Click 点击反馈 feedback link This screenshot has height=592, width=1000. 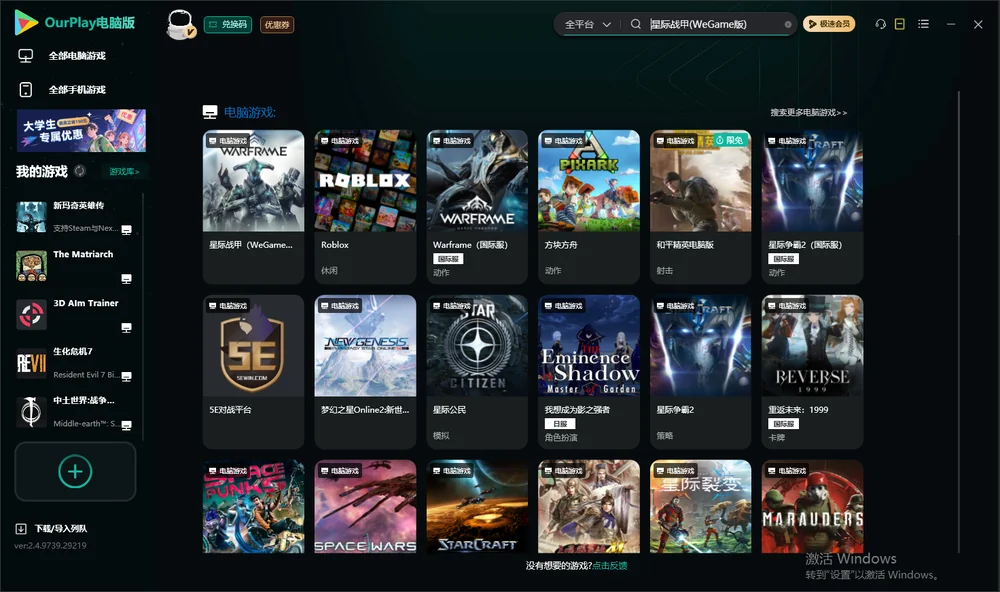coord(610,565)
